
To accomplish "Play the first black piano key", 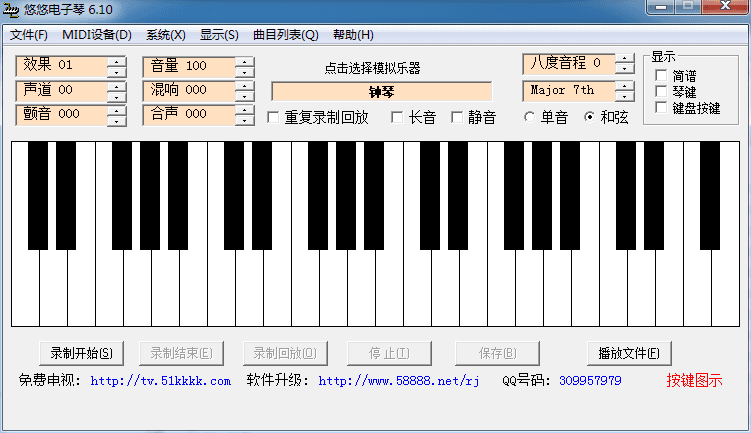I will tap(38, 195).
